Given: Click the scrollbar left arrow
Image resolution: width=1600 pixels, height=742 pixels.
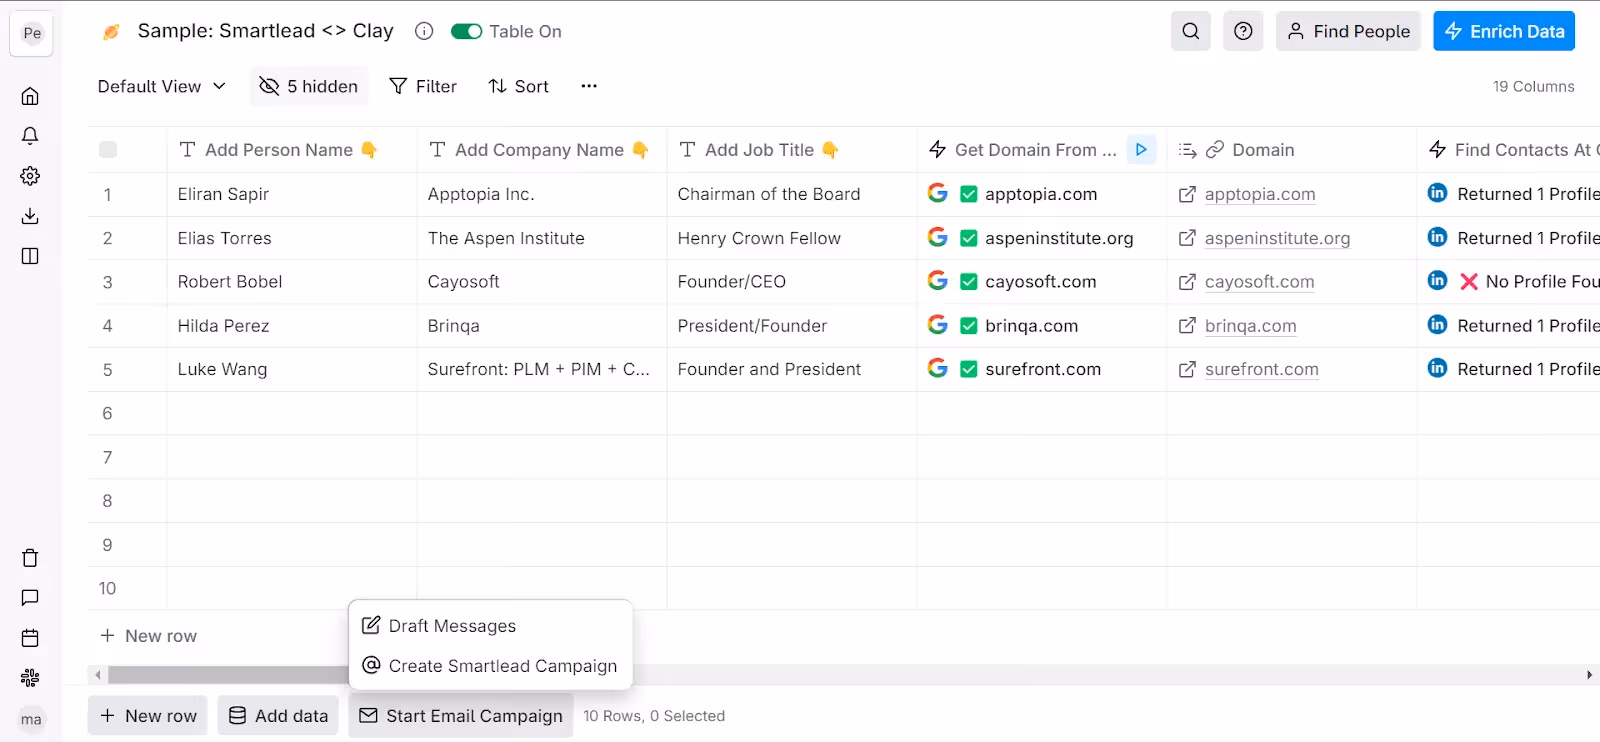Looking at the screenshot, I should [x=98, y=675].
